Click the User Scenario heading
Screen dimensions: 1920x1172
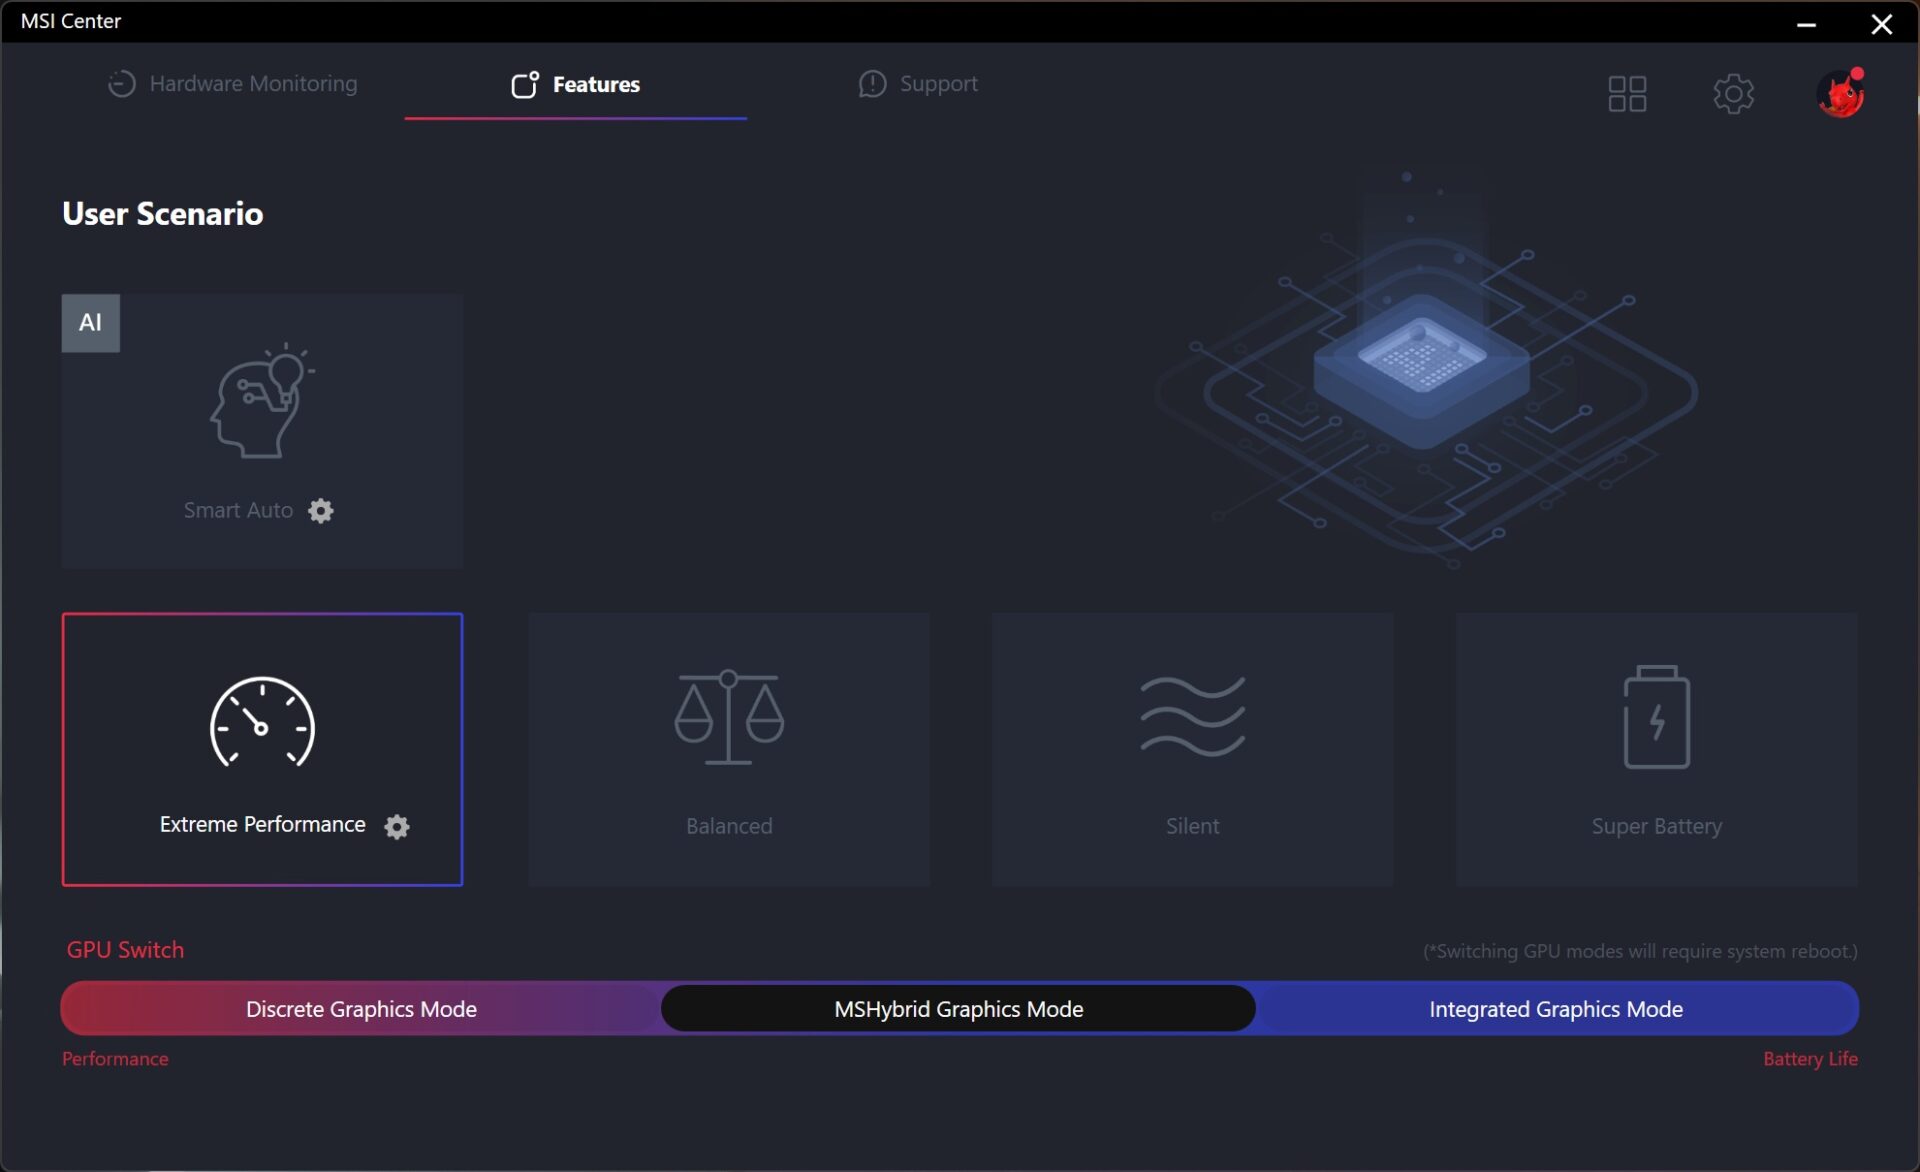click(x=163, y=214)
